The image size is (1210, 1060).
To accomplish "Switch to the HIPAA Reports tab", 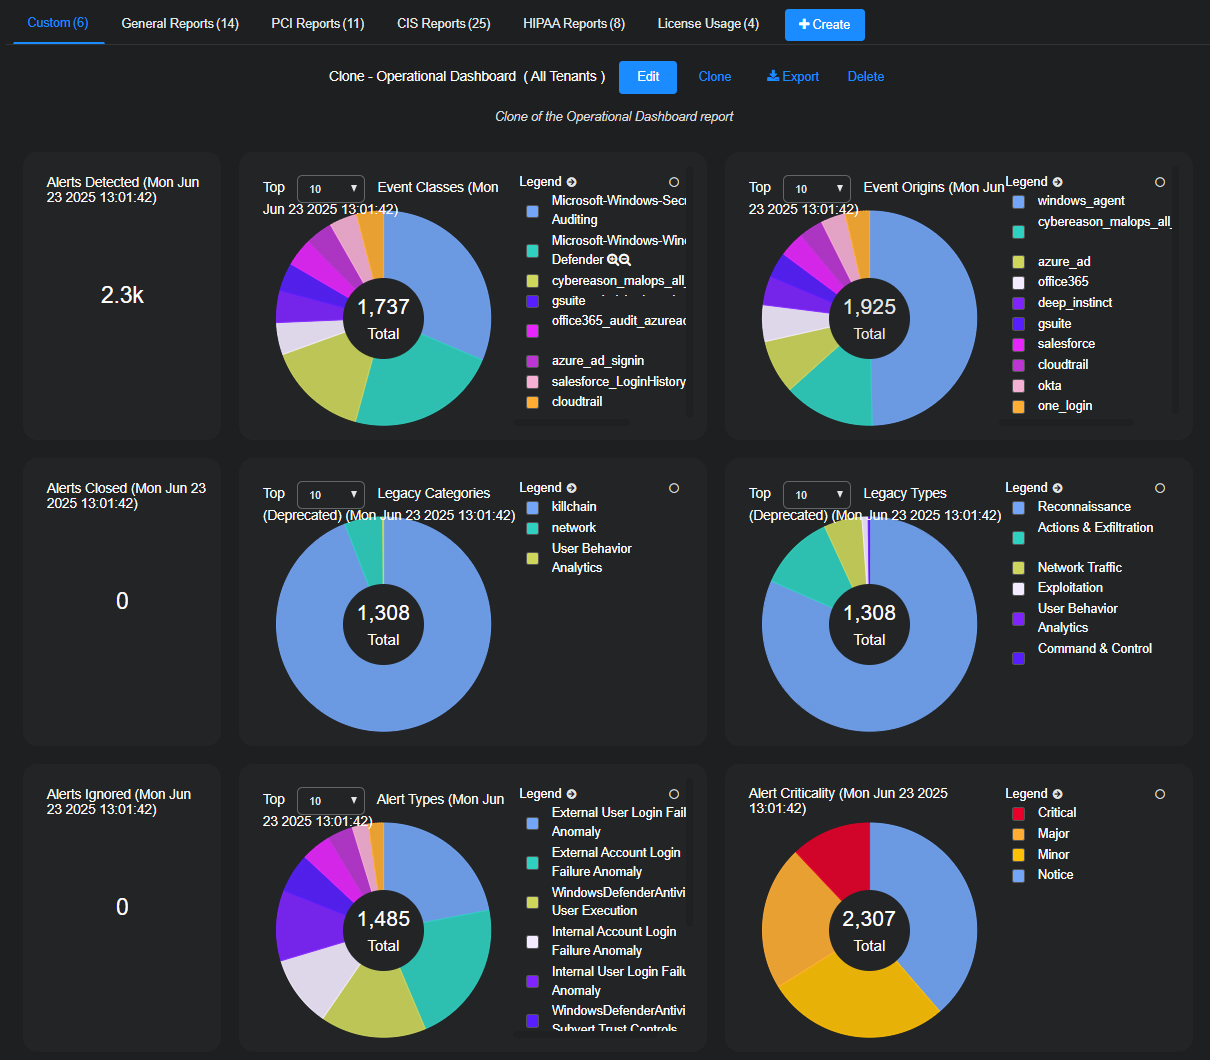I will point(573,22).
